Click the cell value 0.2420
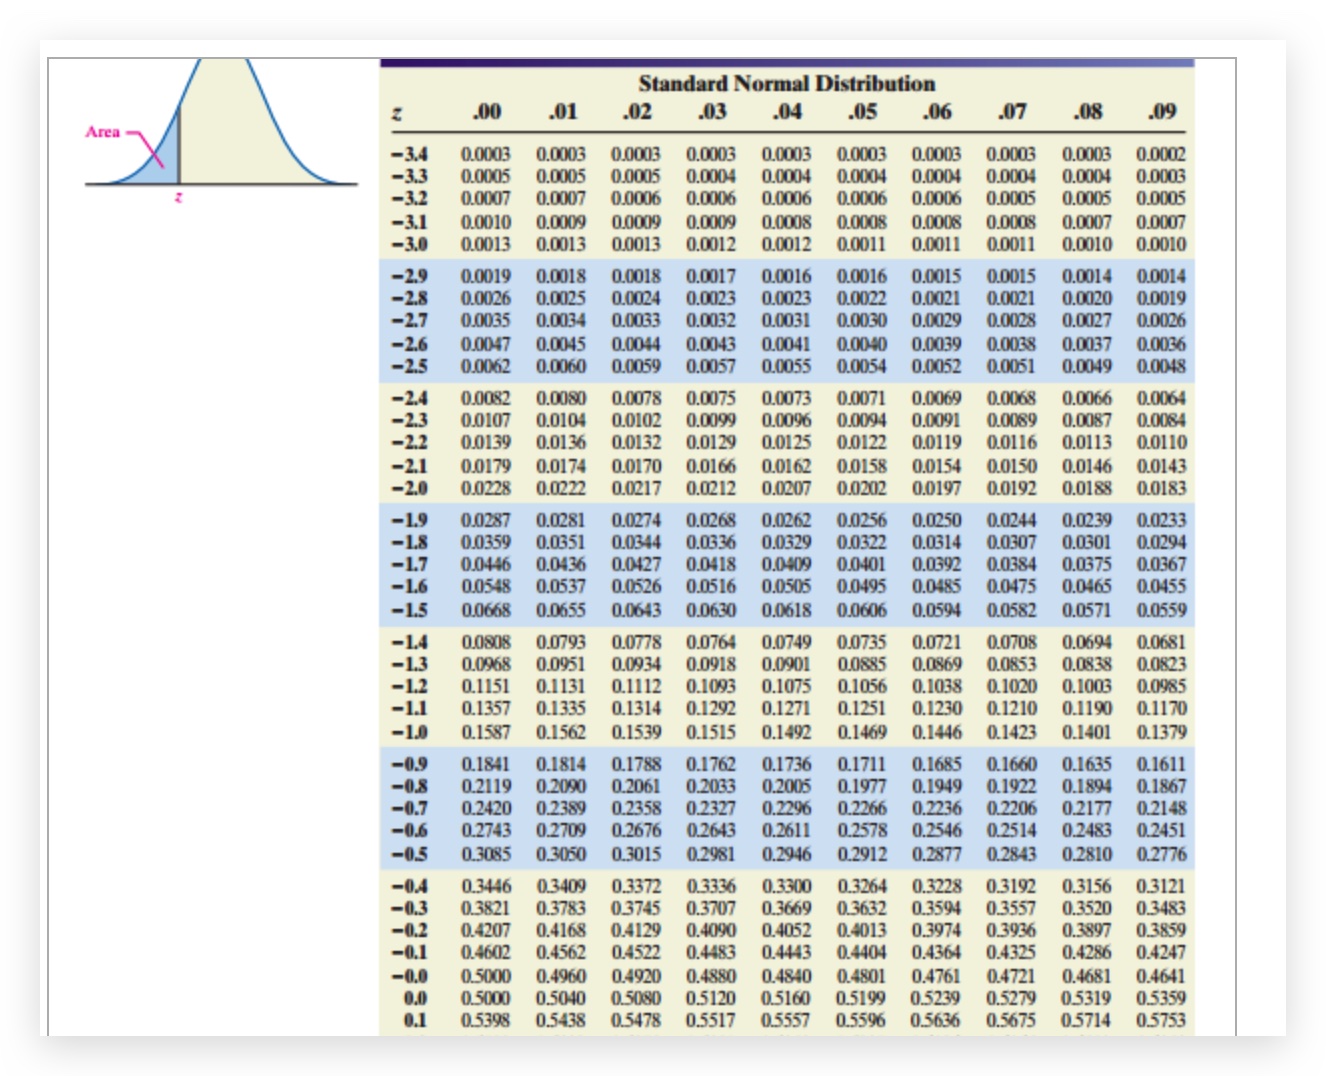This screenshot has width=1326, height=1076. [x=486, y=808]
